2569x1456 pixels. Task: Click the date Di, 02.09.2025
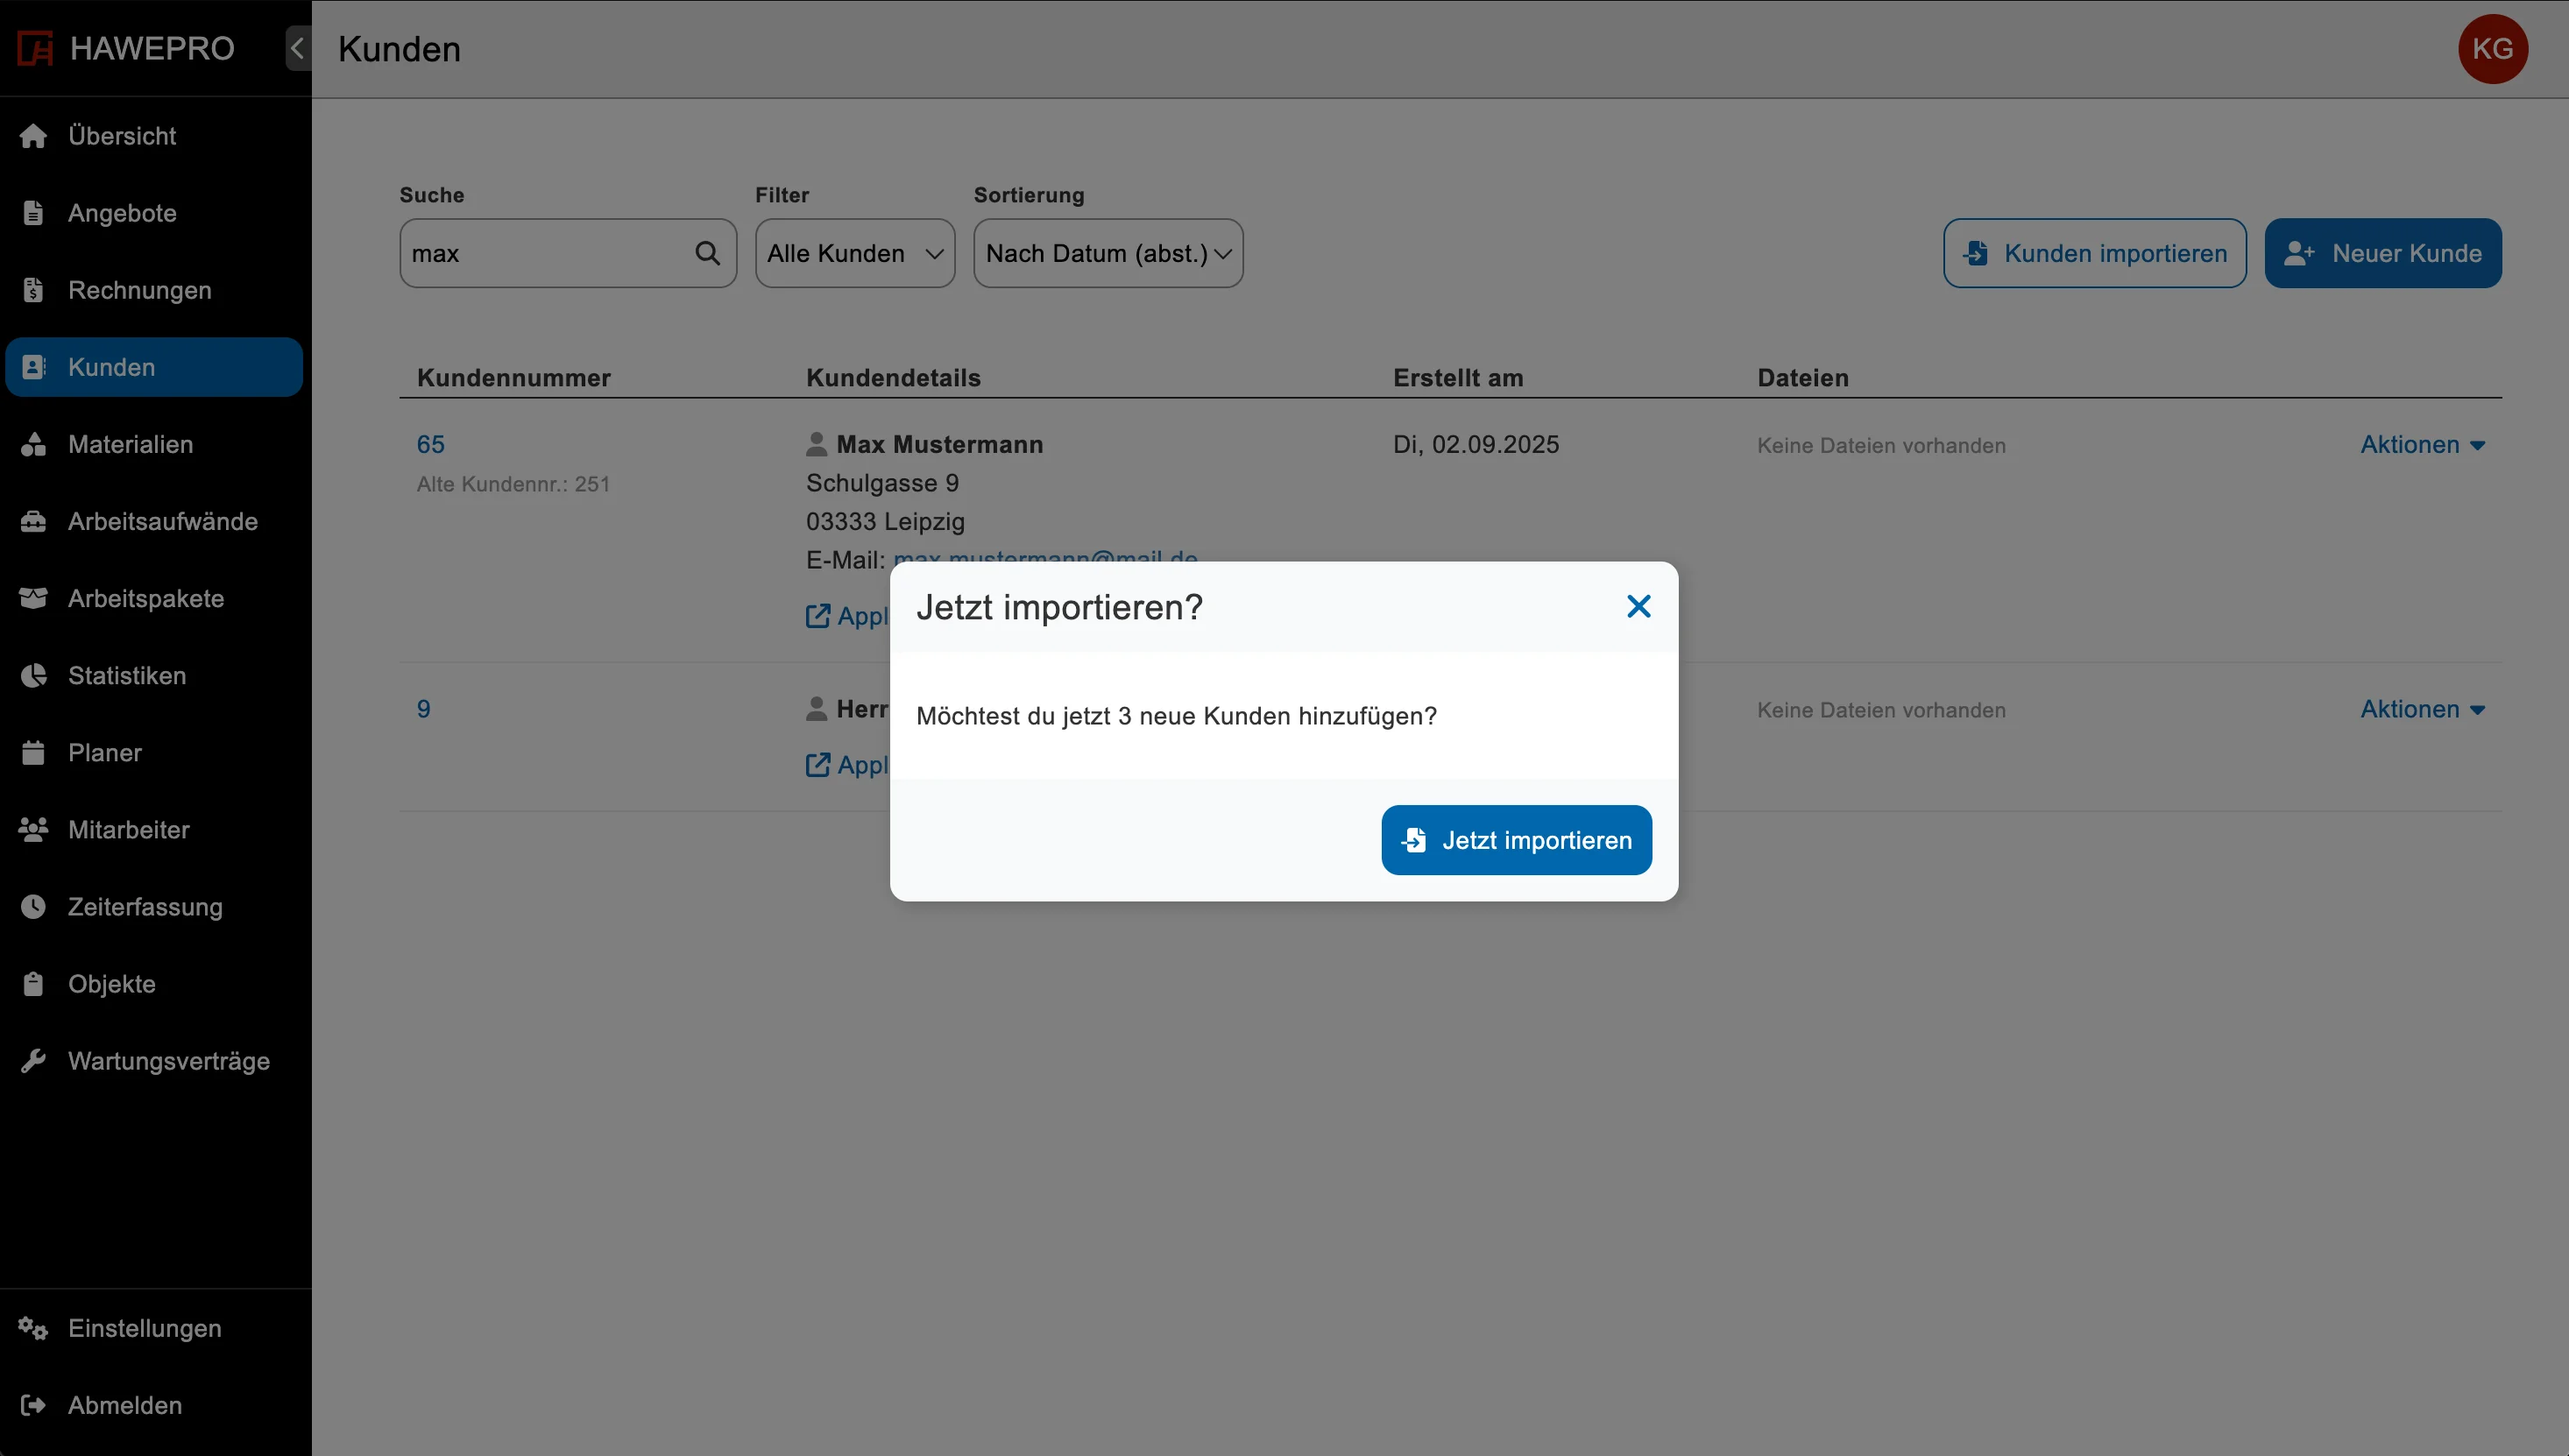[1475, 444]
